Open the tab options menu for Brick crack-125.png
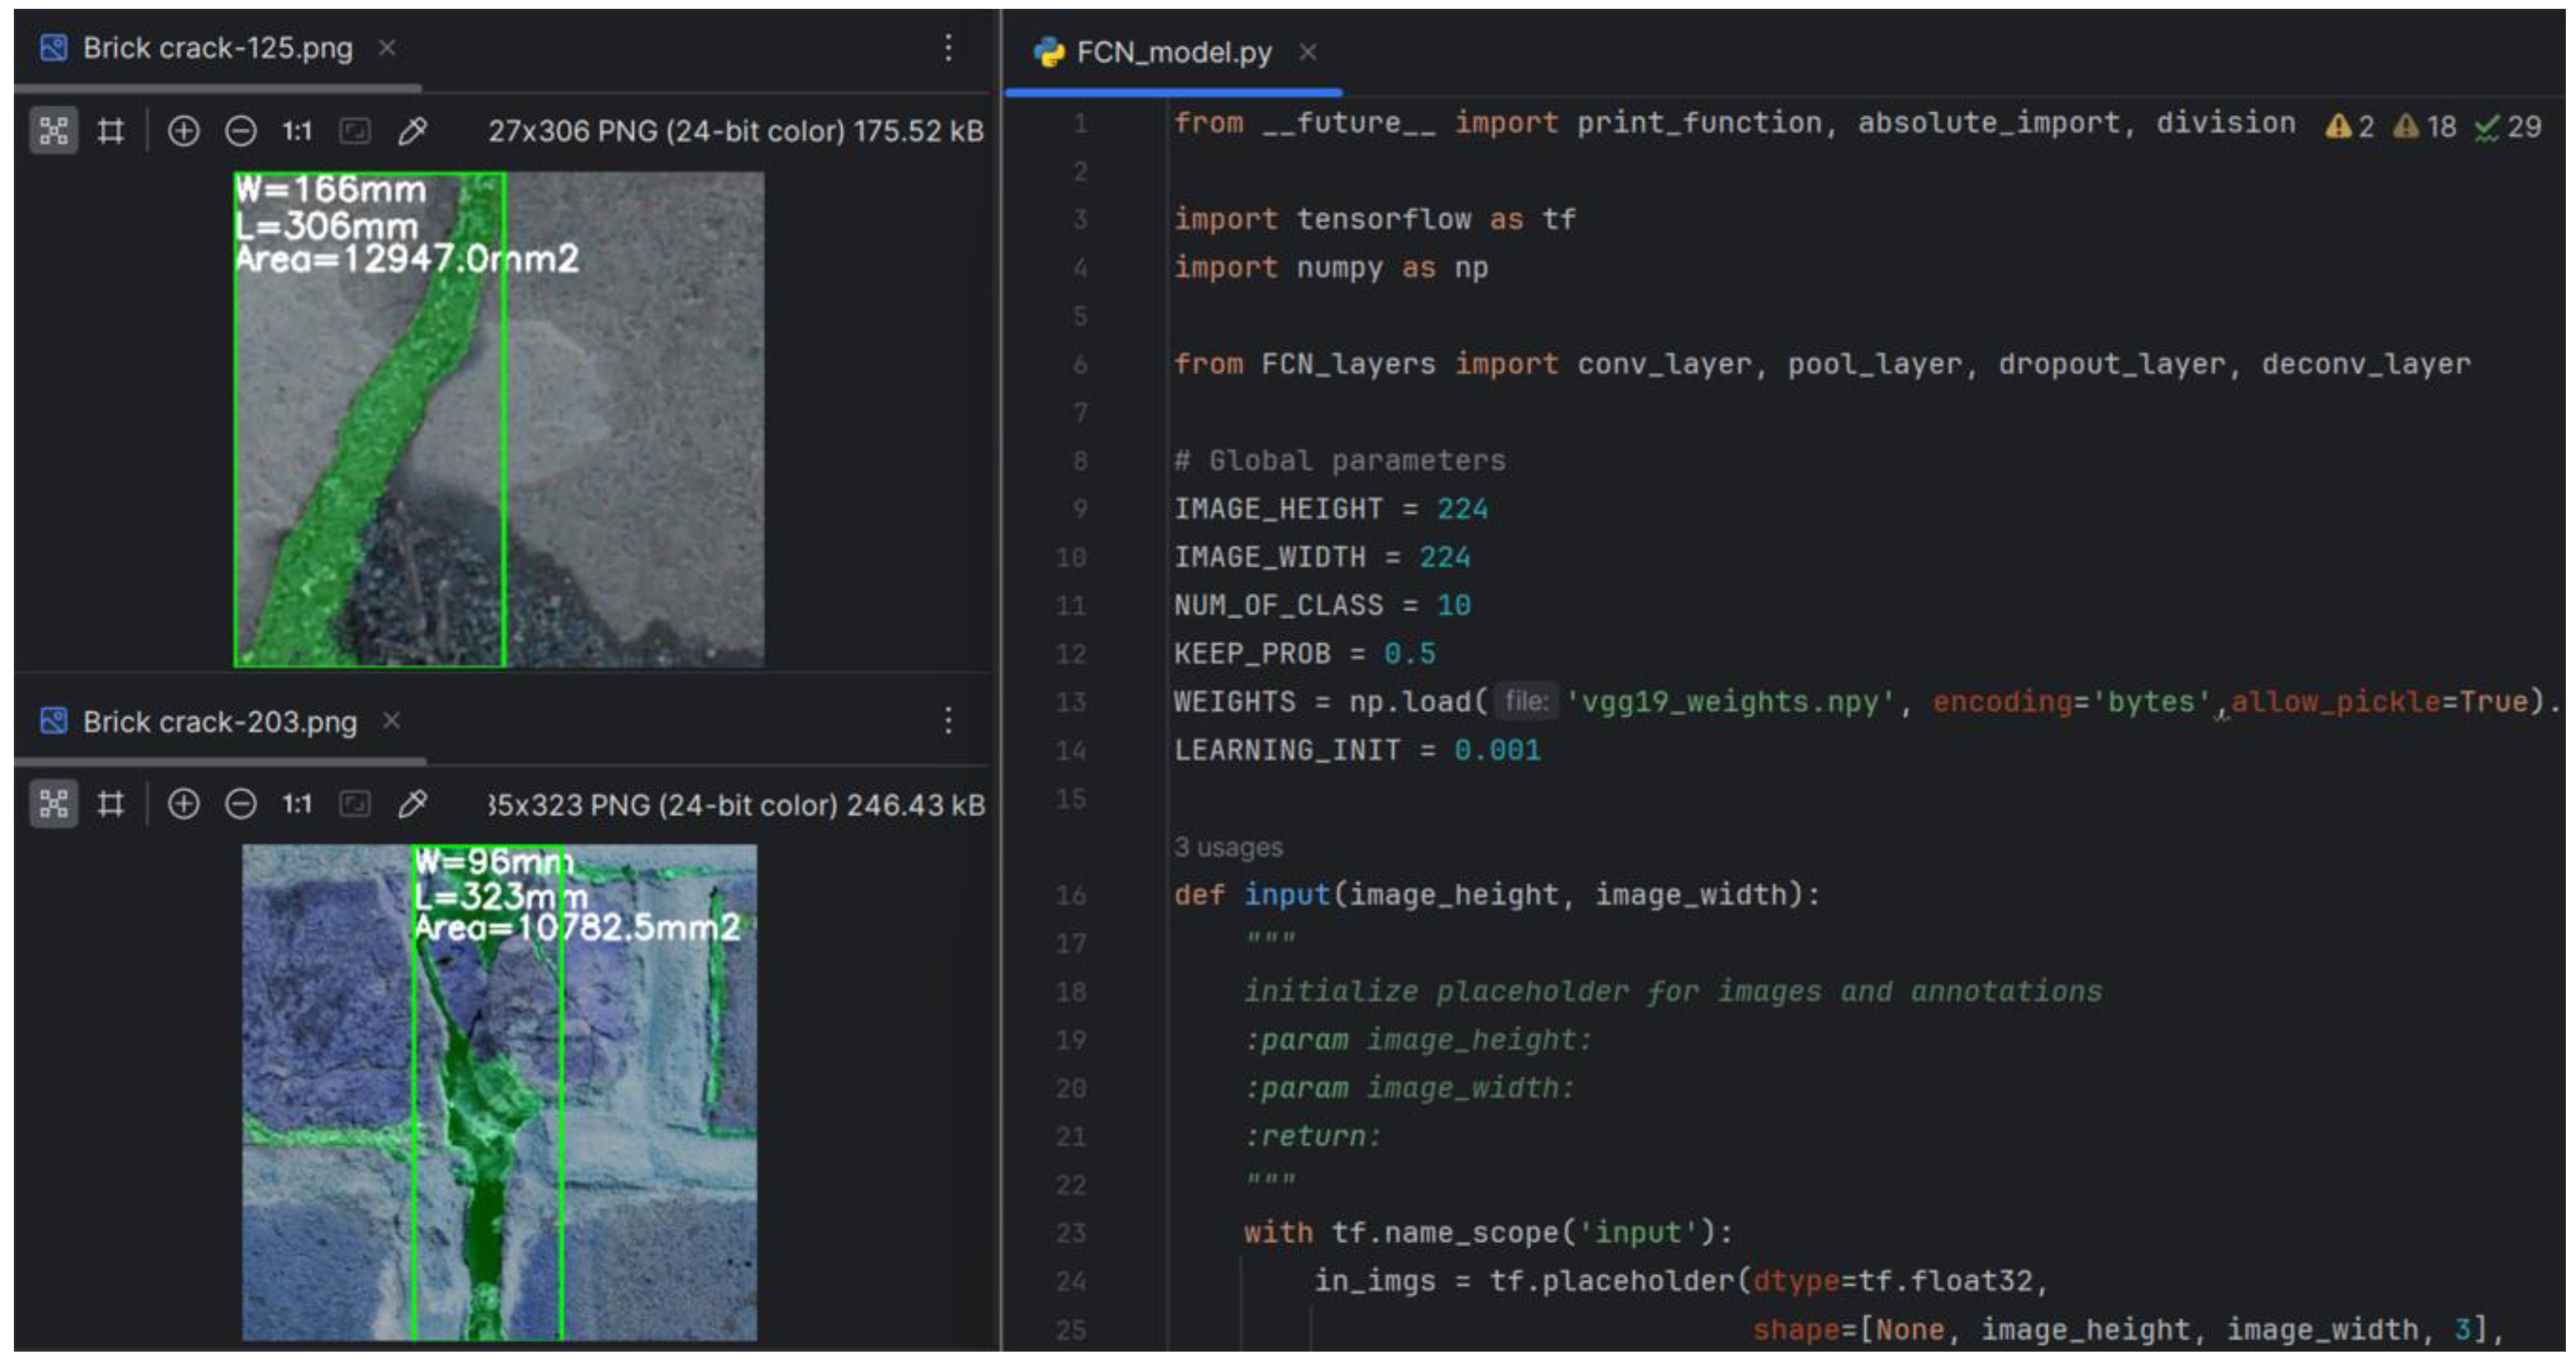Image resolution: width=2576 pixels, height=1363 pixels. pyautogui.click(x=948, y=47)
